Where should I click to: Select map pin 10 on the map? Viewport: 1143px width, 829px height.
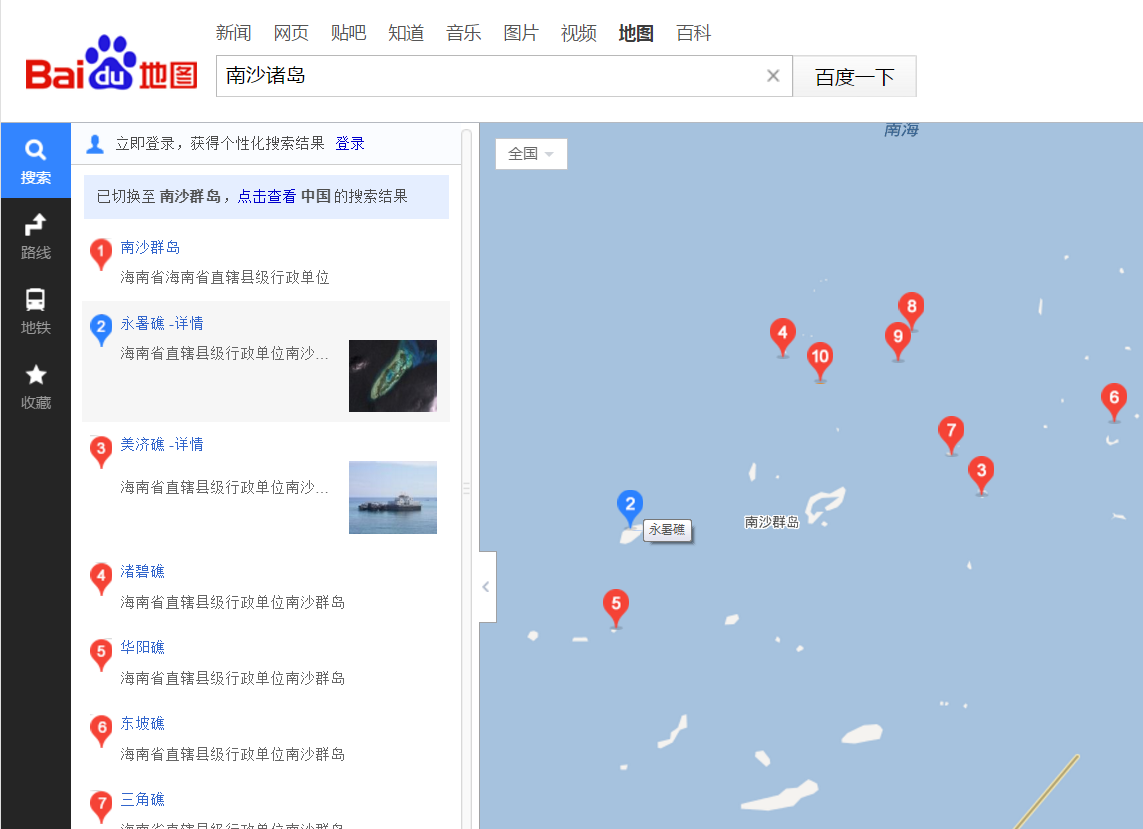pyautogui.click(x=820, y=360)
